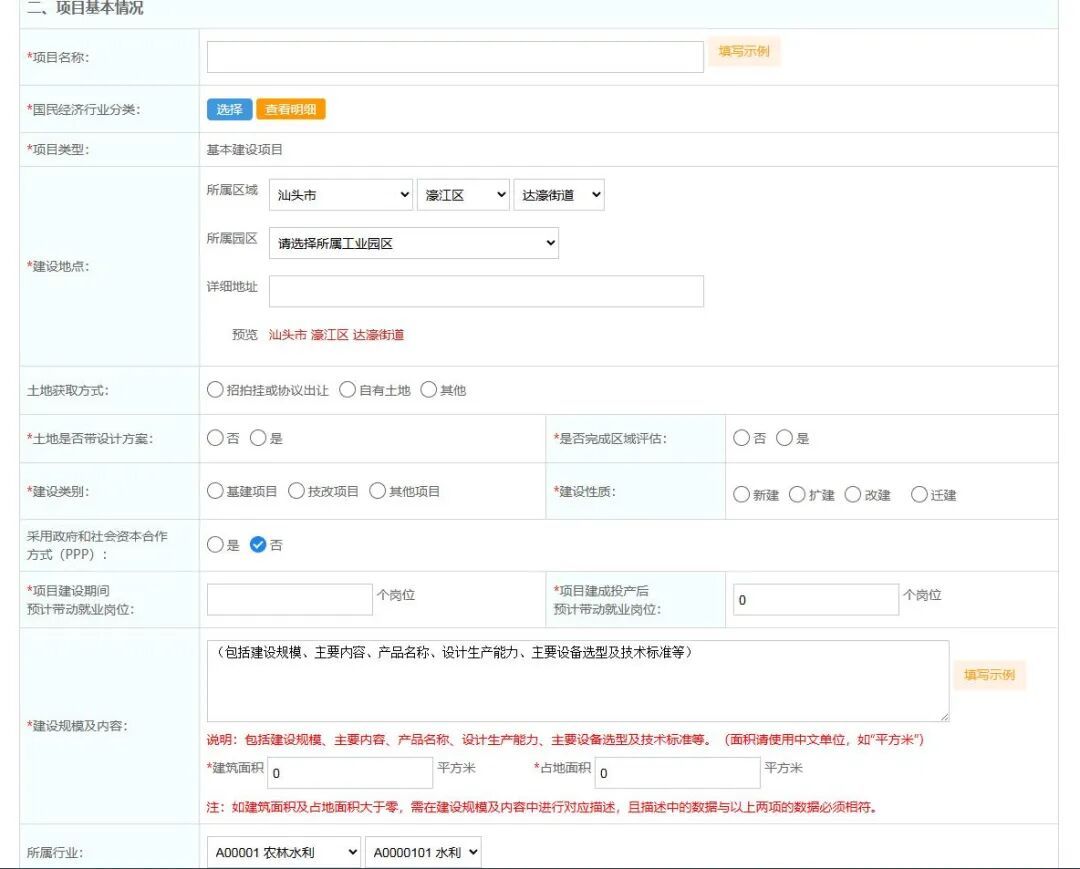Click the 建设规模及内容 textarea

click(577, 681)
